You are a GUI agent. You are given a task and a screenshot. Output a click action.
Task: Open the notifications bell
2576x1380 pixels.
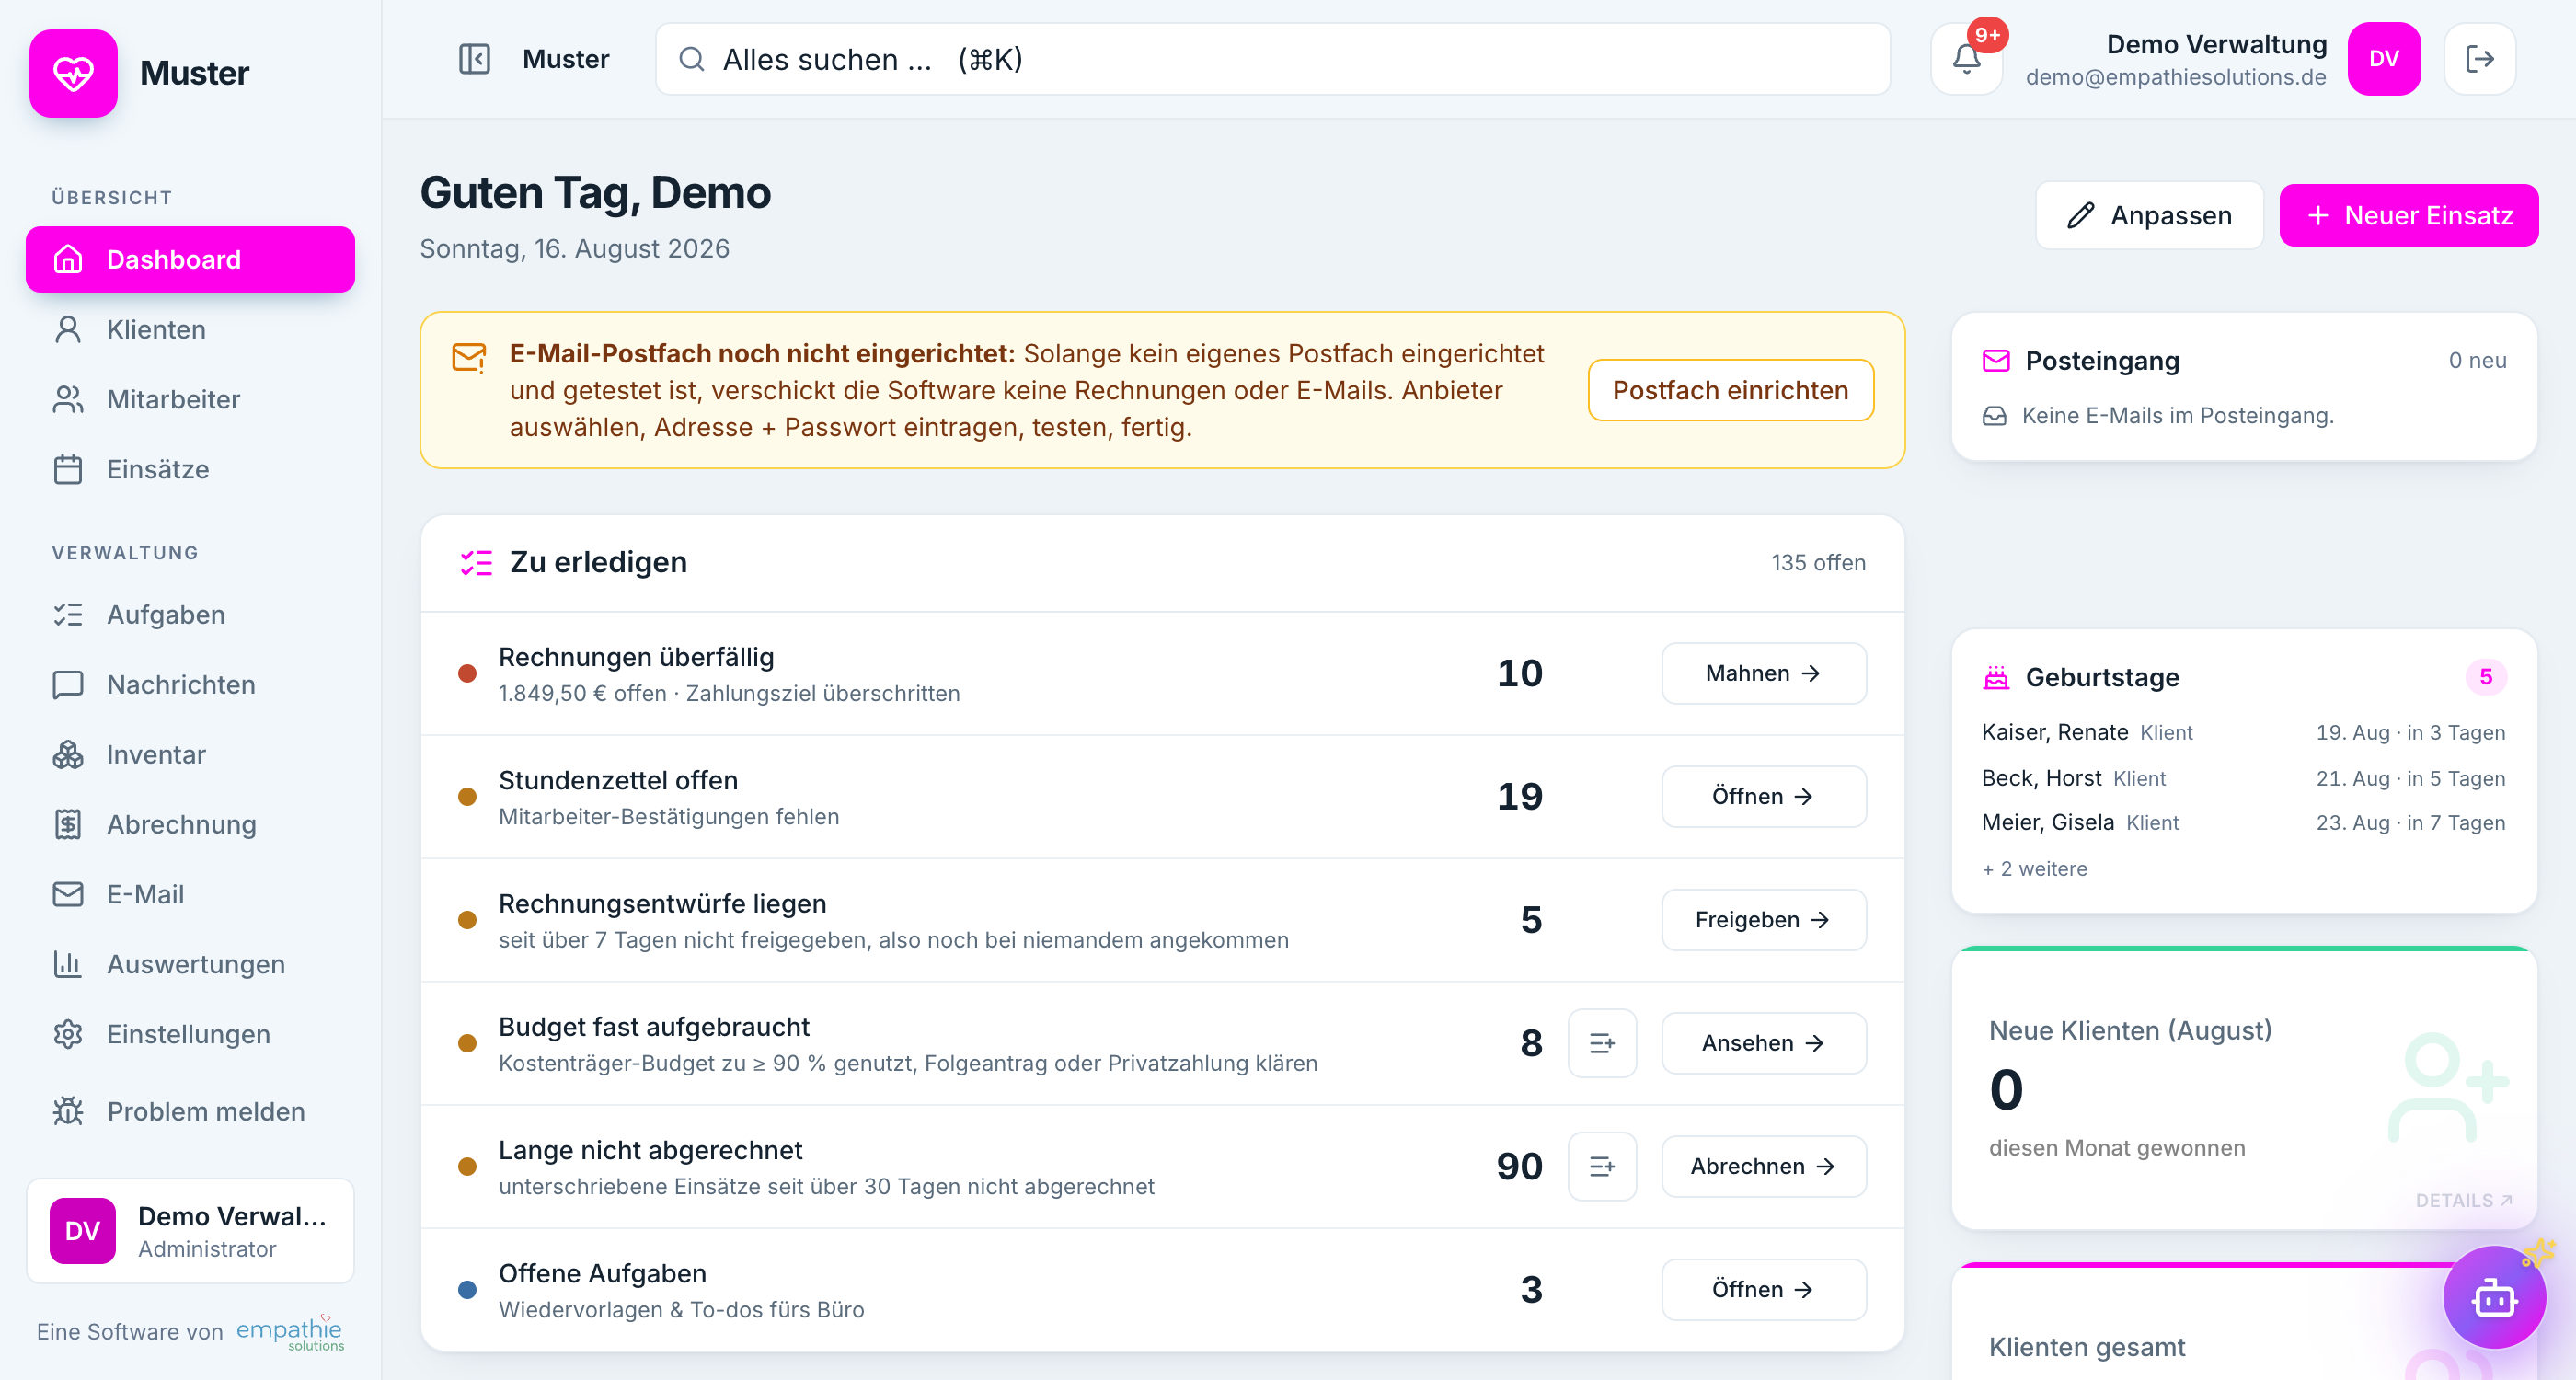click(x=1966, y=59)
